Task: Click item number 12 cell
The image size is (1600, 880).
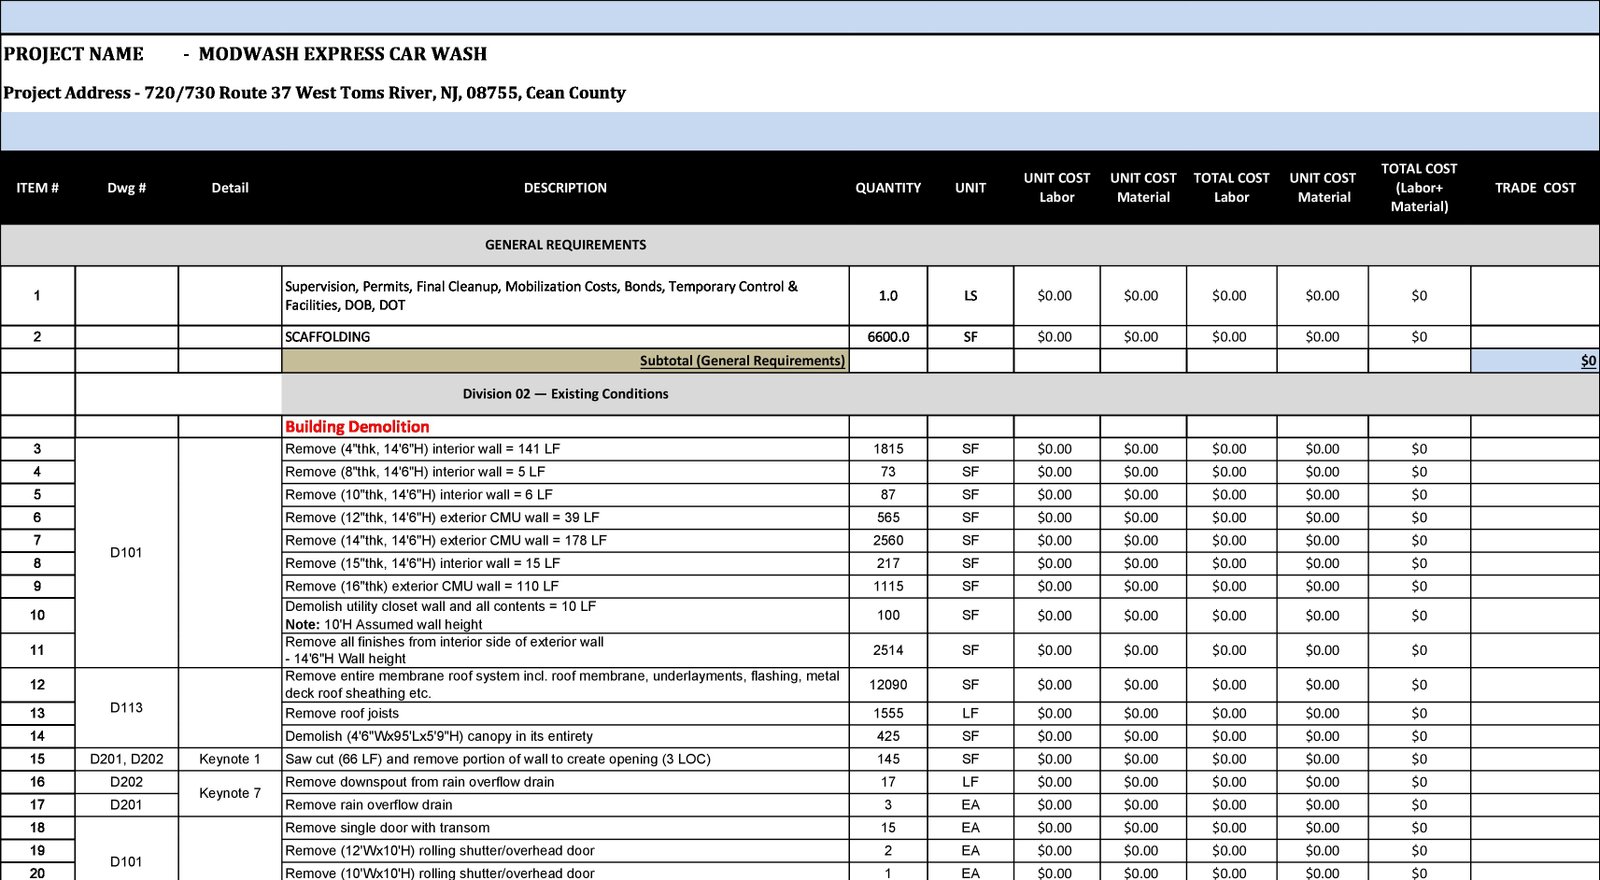Action: coord(37,685)
